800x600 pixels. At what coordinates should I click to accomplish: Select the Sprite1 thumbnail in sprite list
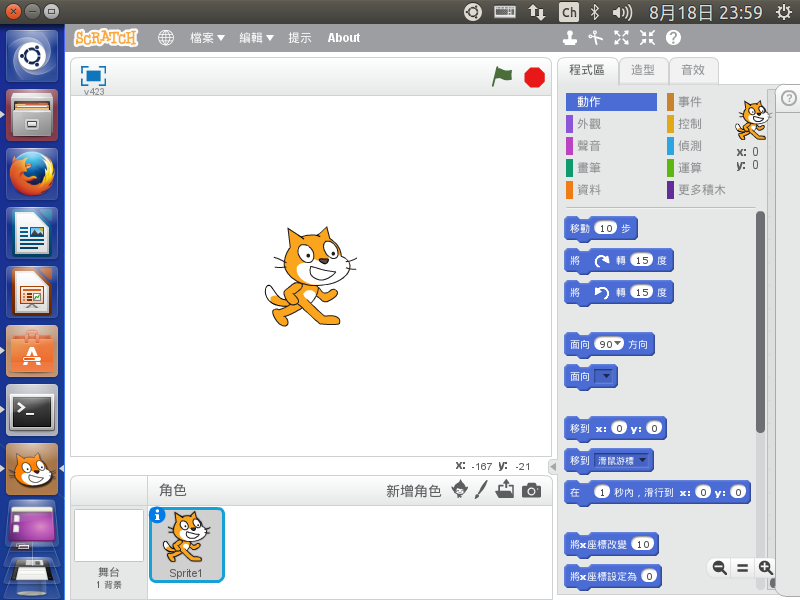187,545
